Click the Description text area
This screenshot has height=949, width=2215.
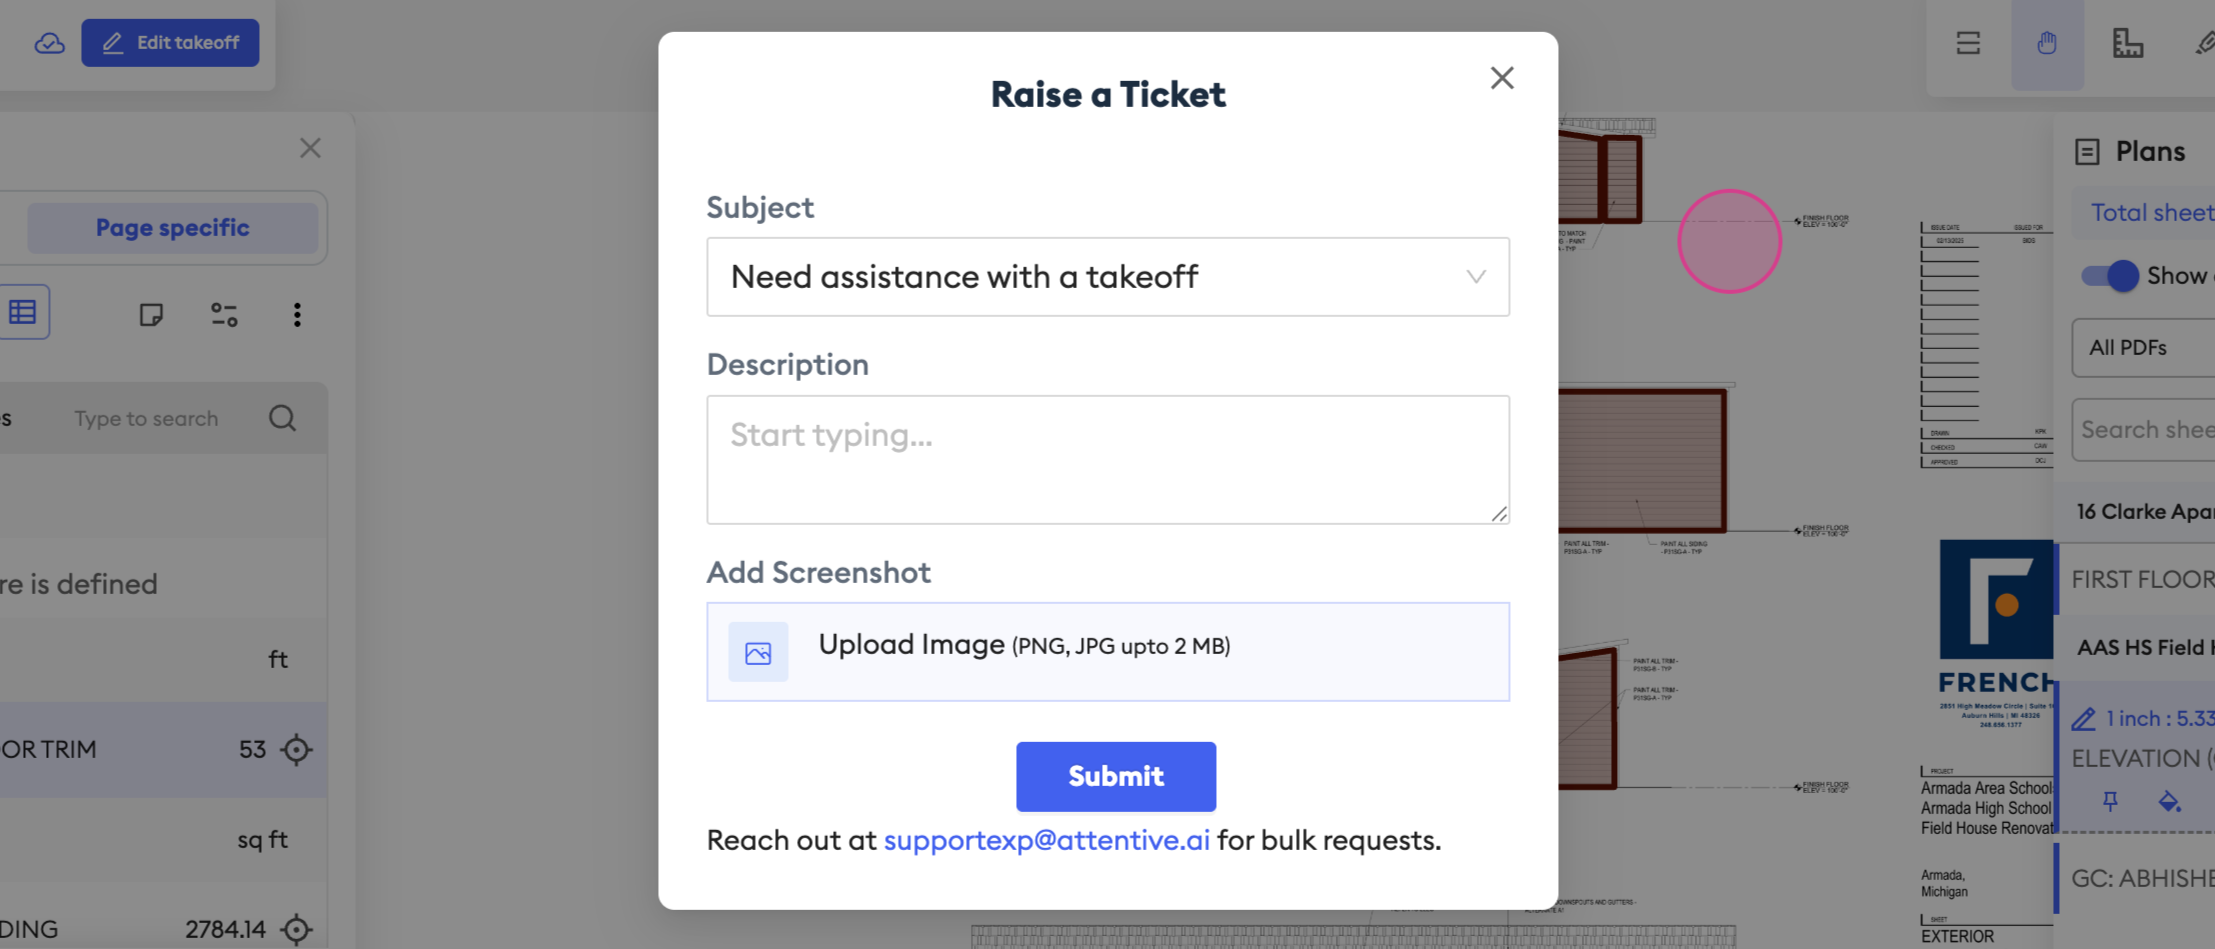coord(1108,460)
